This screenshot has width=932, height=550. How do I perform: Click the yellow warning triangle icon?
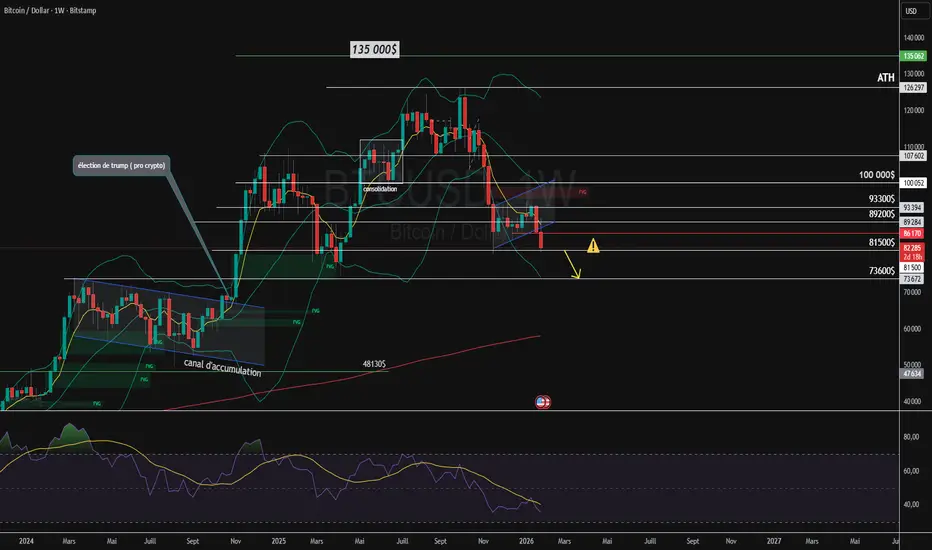point(593,246)
